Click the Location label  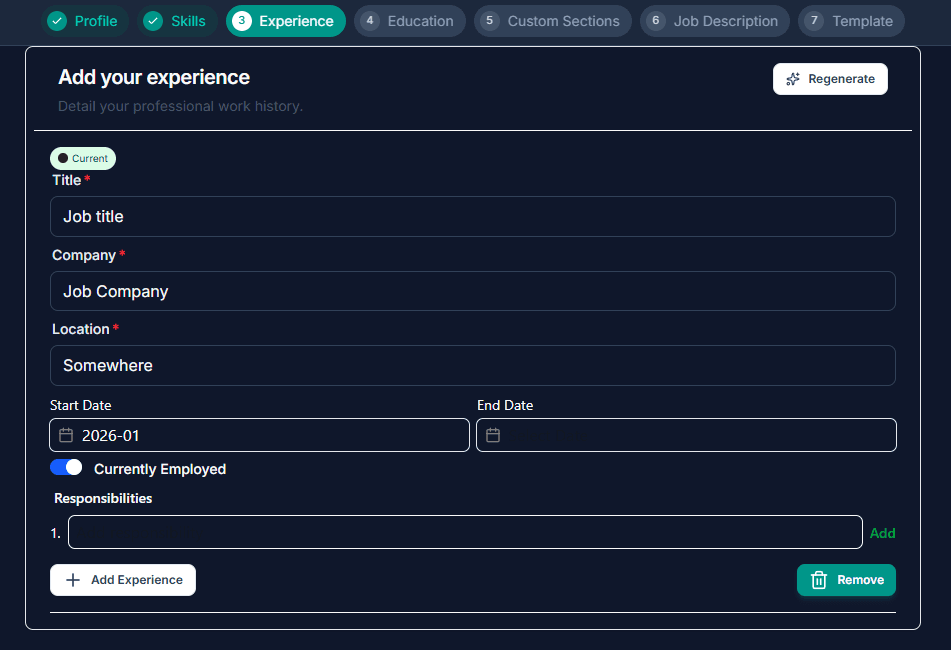pos(81,329)
